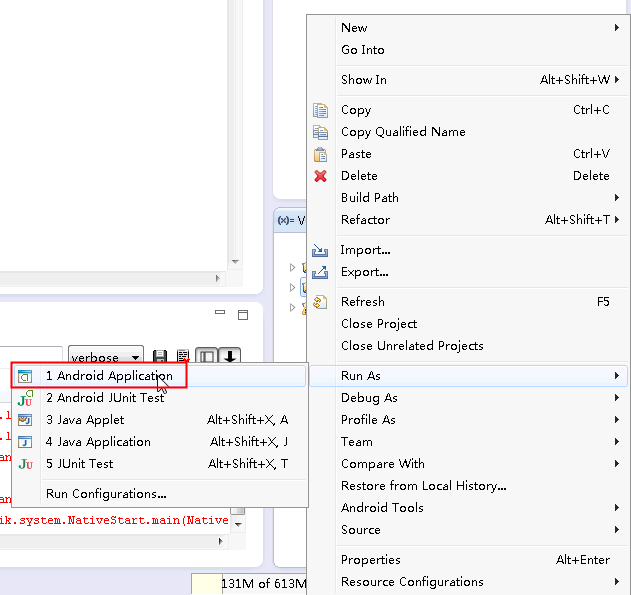
Task: Save the LogCat log with floppy icon
Action: pos(160,356)
